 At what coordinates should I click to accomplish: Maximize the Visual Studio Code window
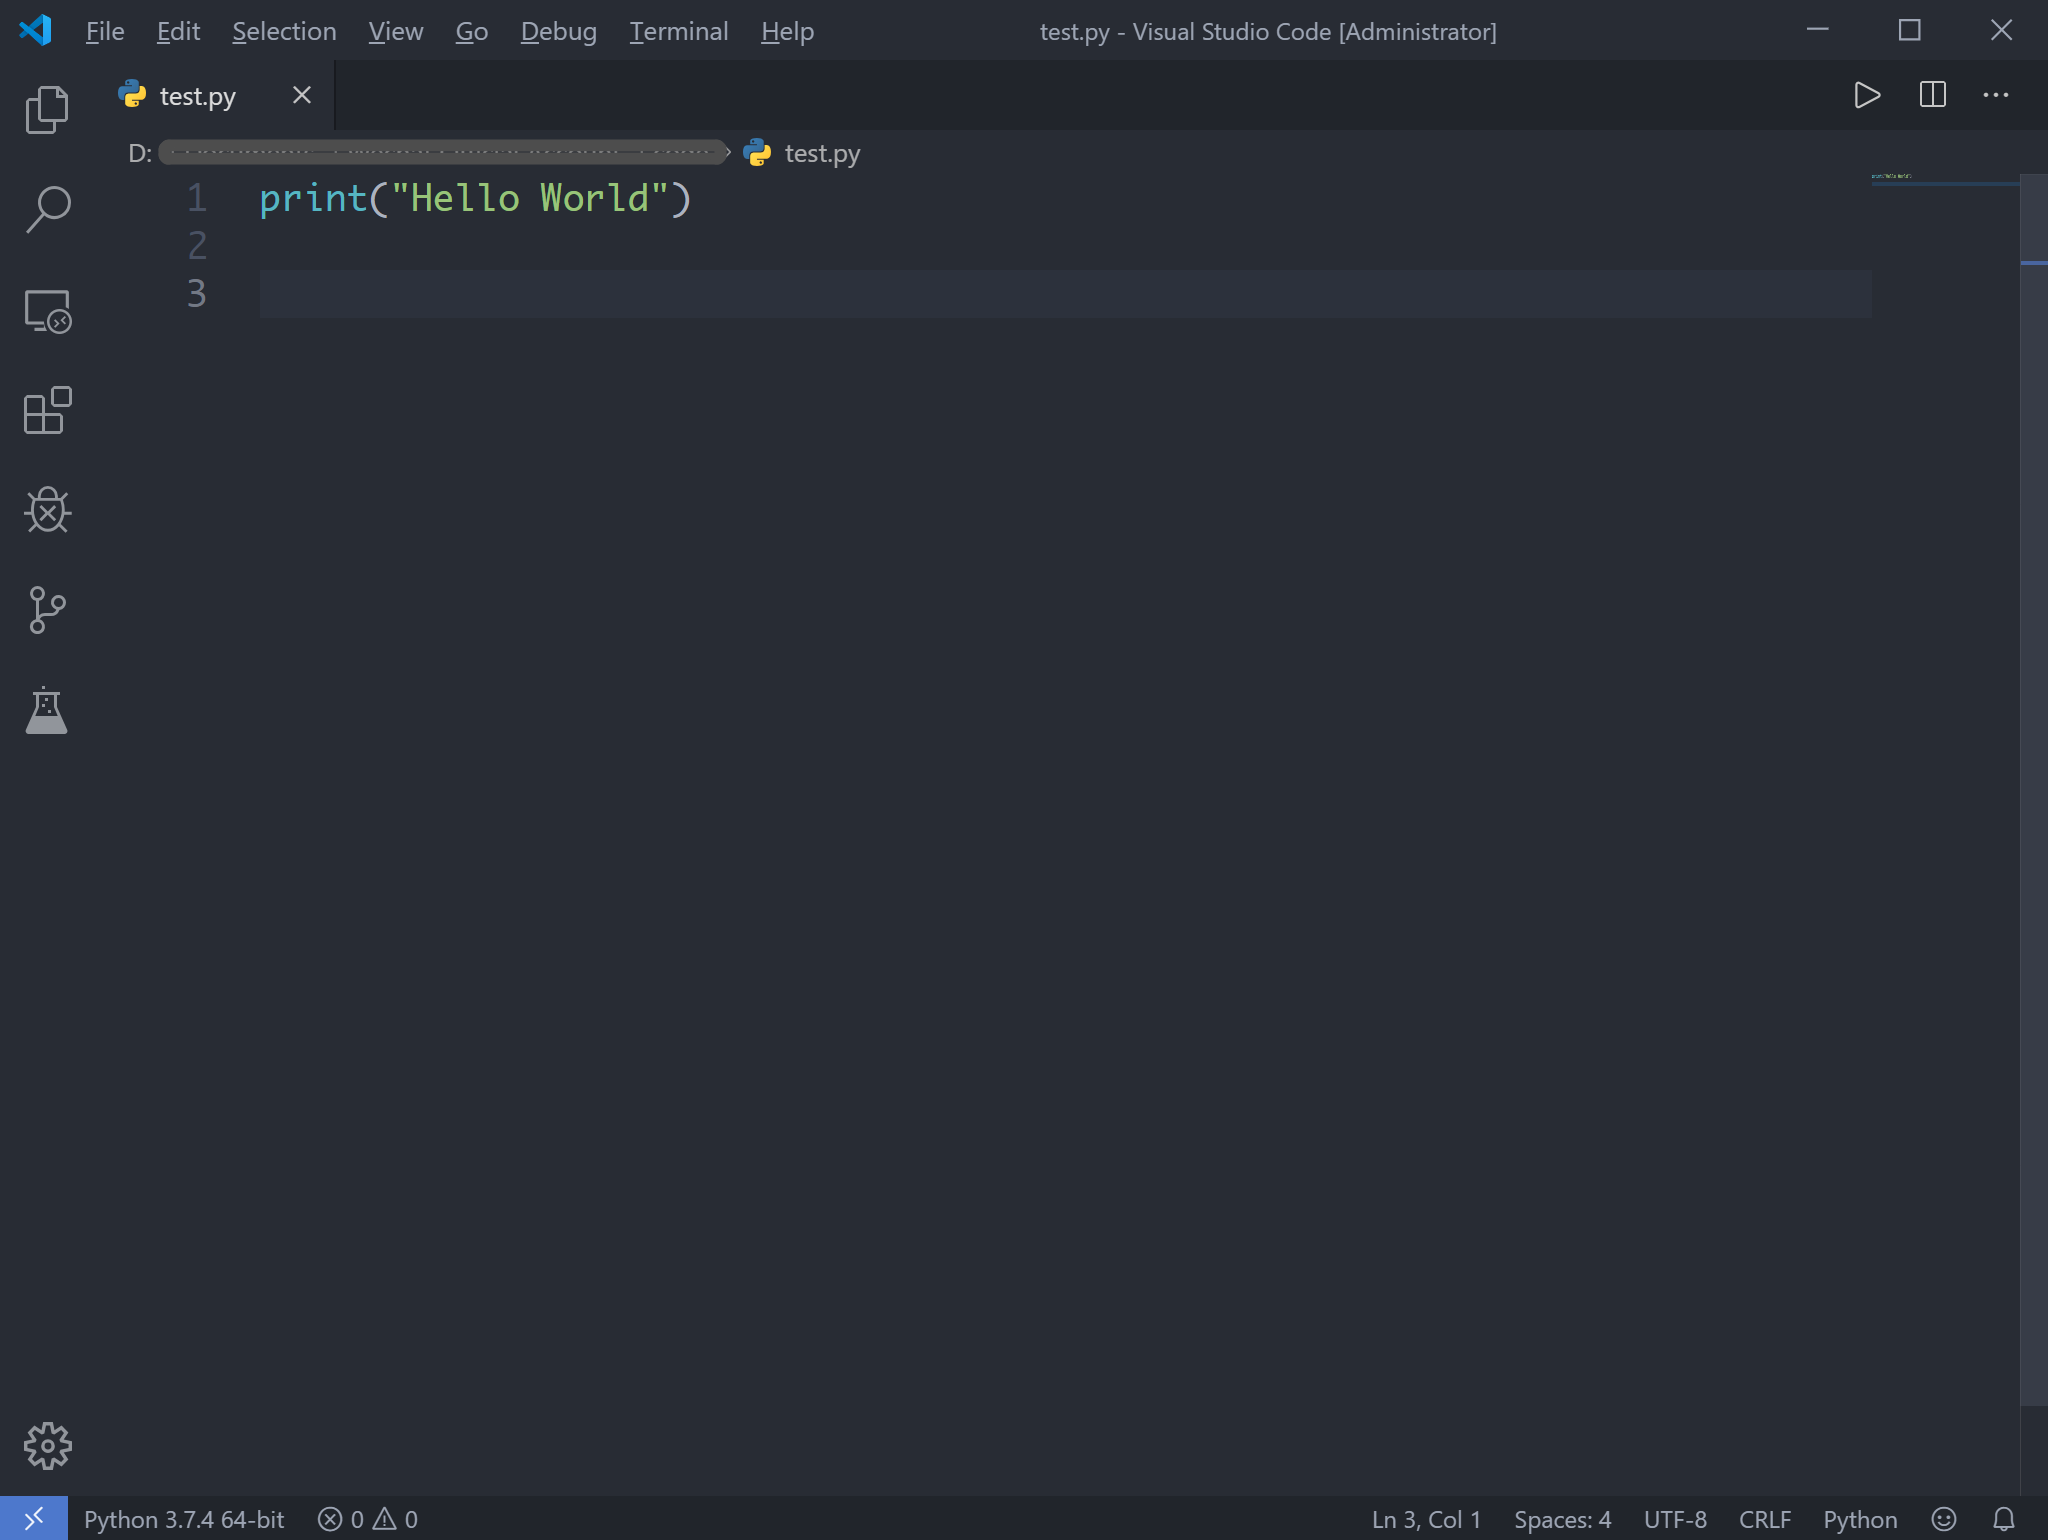click(x=1910, y=30)
